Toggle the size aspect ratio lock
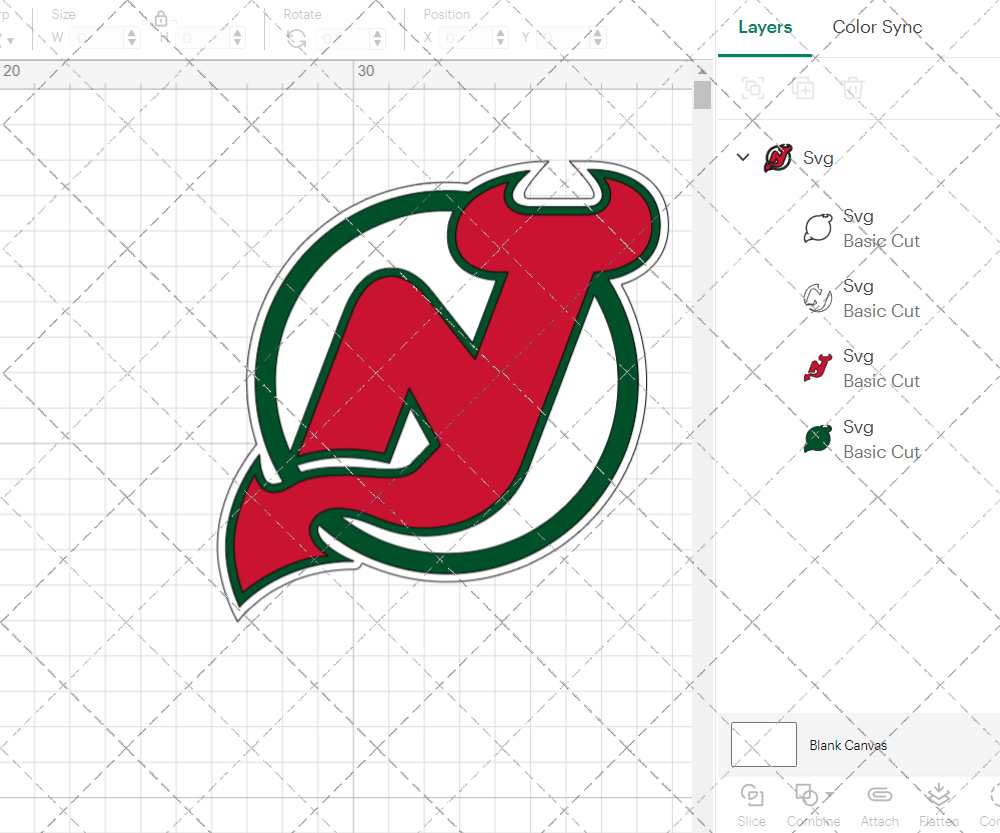This screenshot has height=833, width=1000. click(161, 18)
